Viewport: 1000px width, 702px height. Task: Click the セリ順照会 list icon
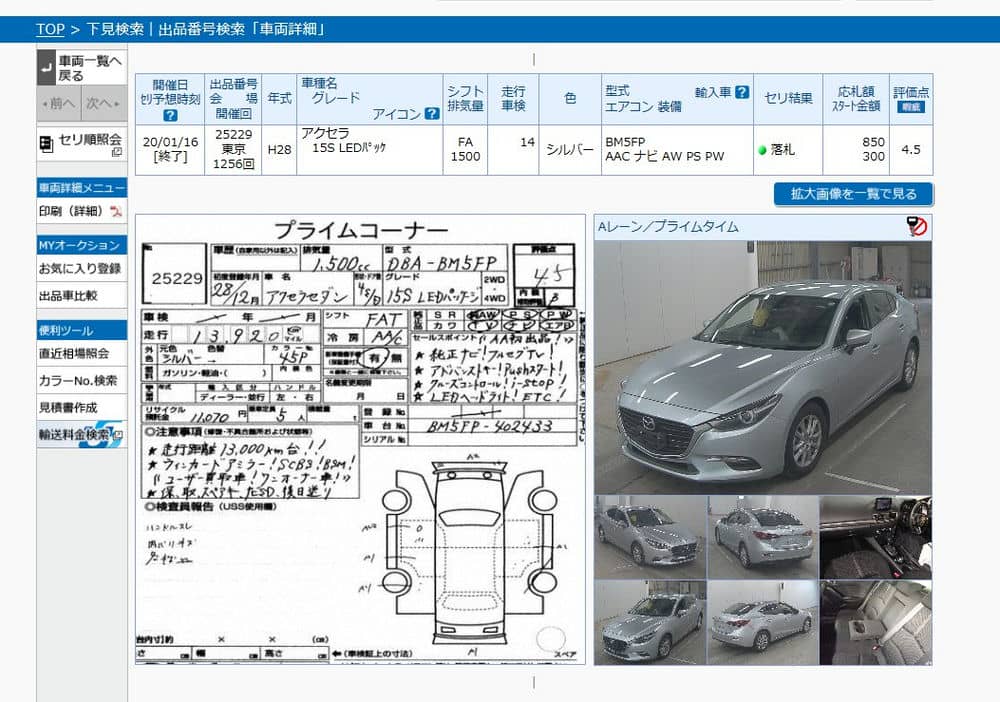pyautogui.click(x=46, y=144)
